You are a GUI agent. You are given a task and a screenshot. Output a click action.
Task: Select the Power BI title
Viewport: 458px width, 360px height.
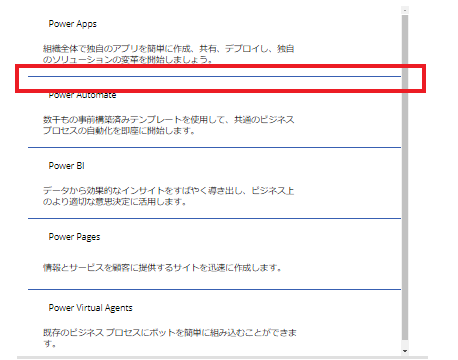tap(66, 166)
